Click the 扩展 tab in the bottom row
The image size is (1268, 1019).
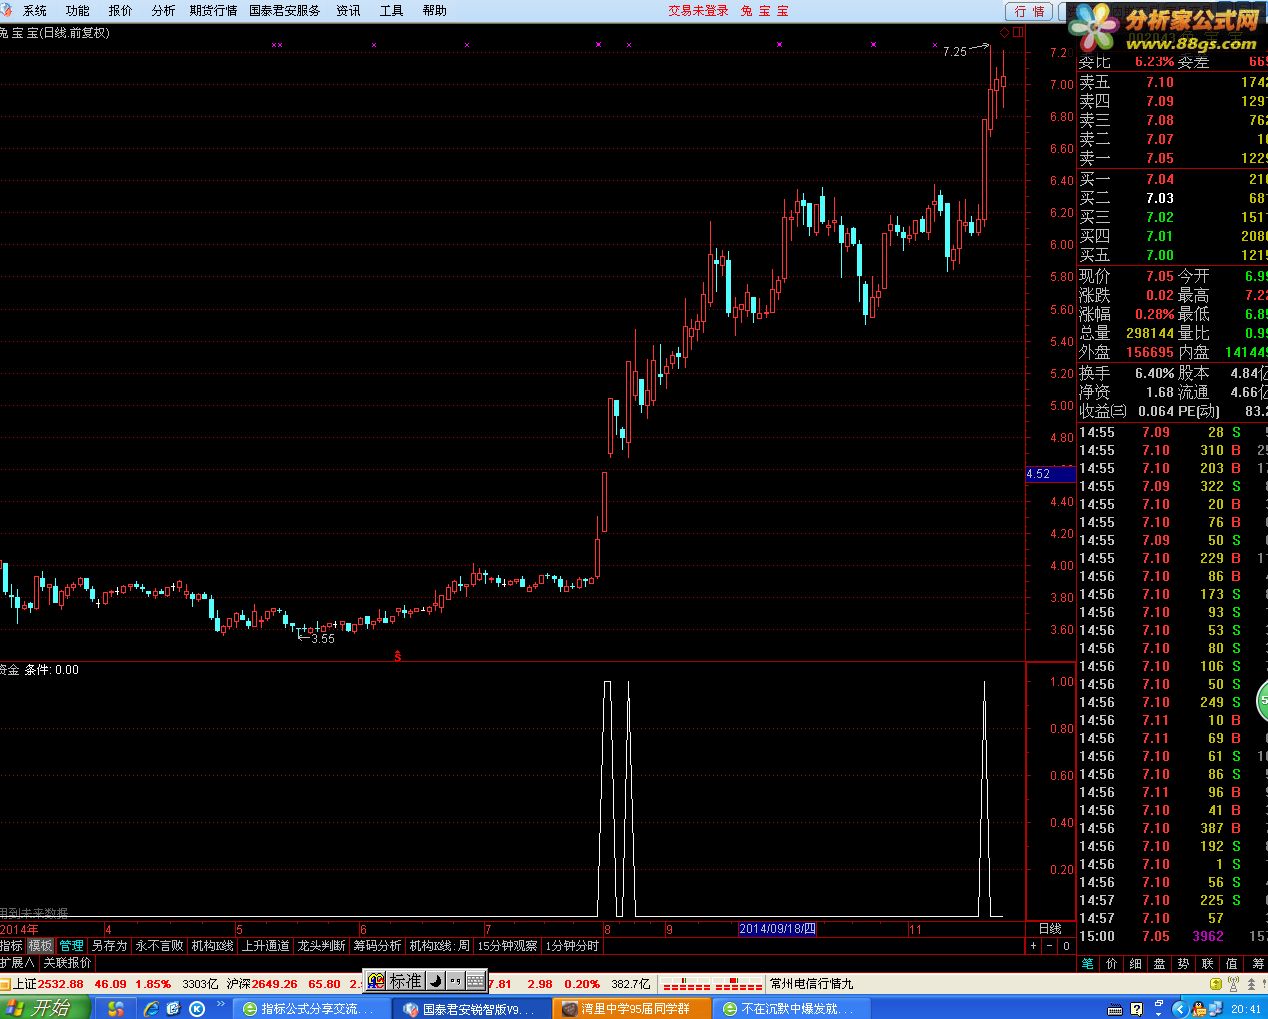tap(17, 962)
